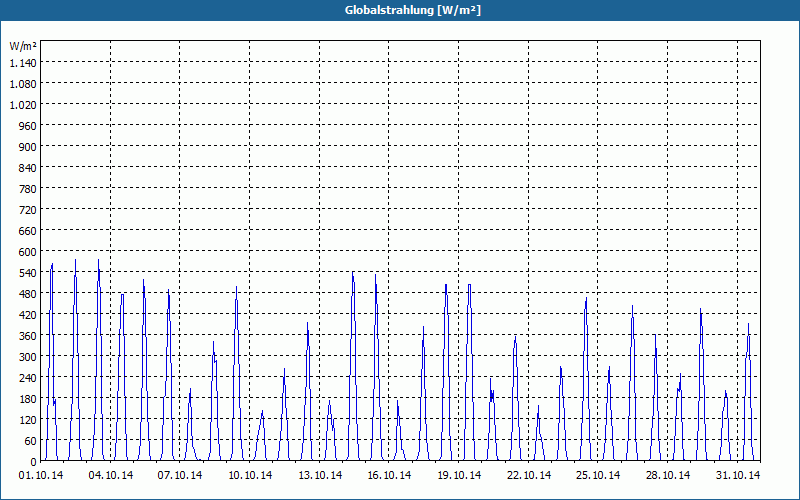The height and width of the screenshot is (500, 800).
Task: Click the 300 y-axis value
Action: pyautogui.click(x=28, y=357)
